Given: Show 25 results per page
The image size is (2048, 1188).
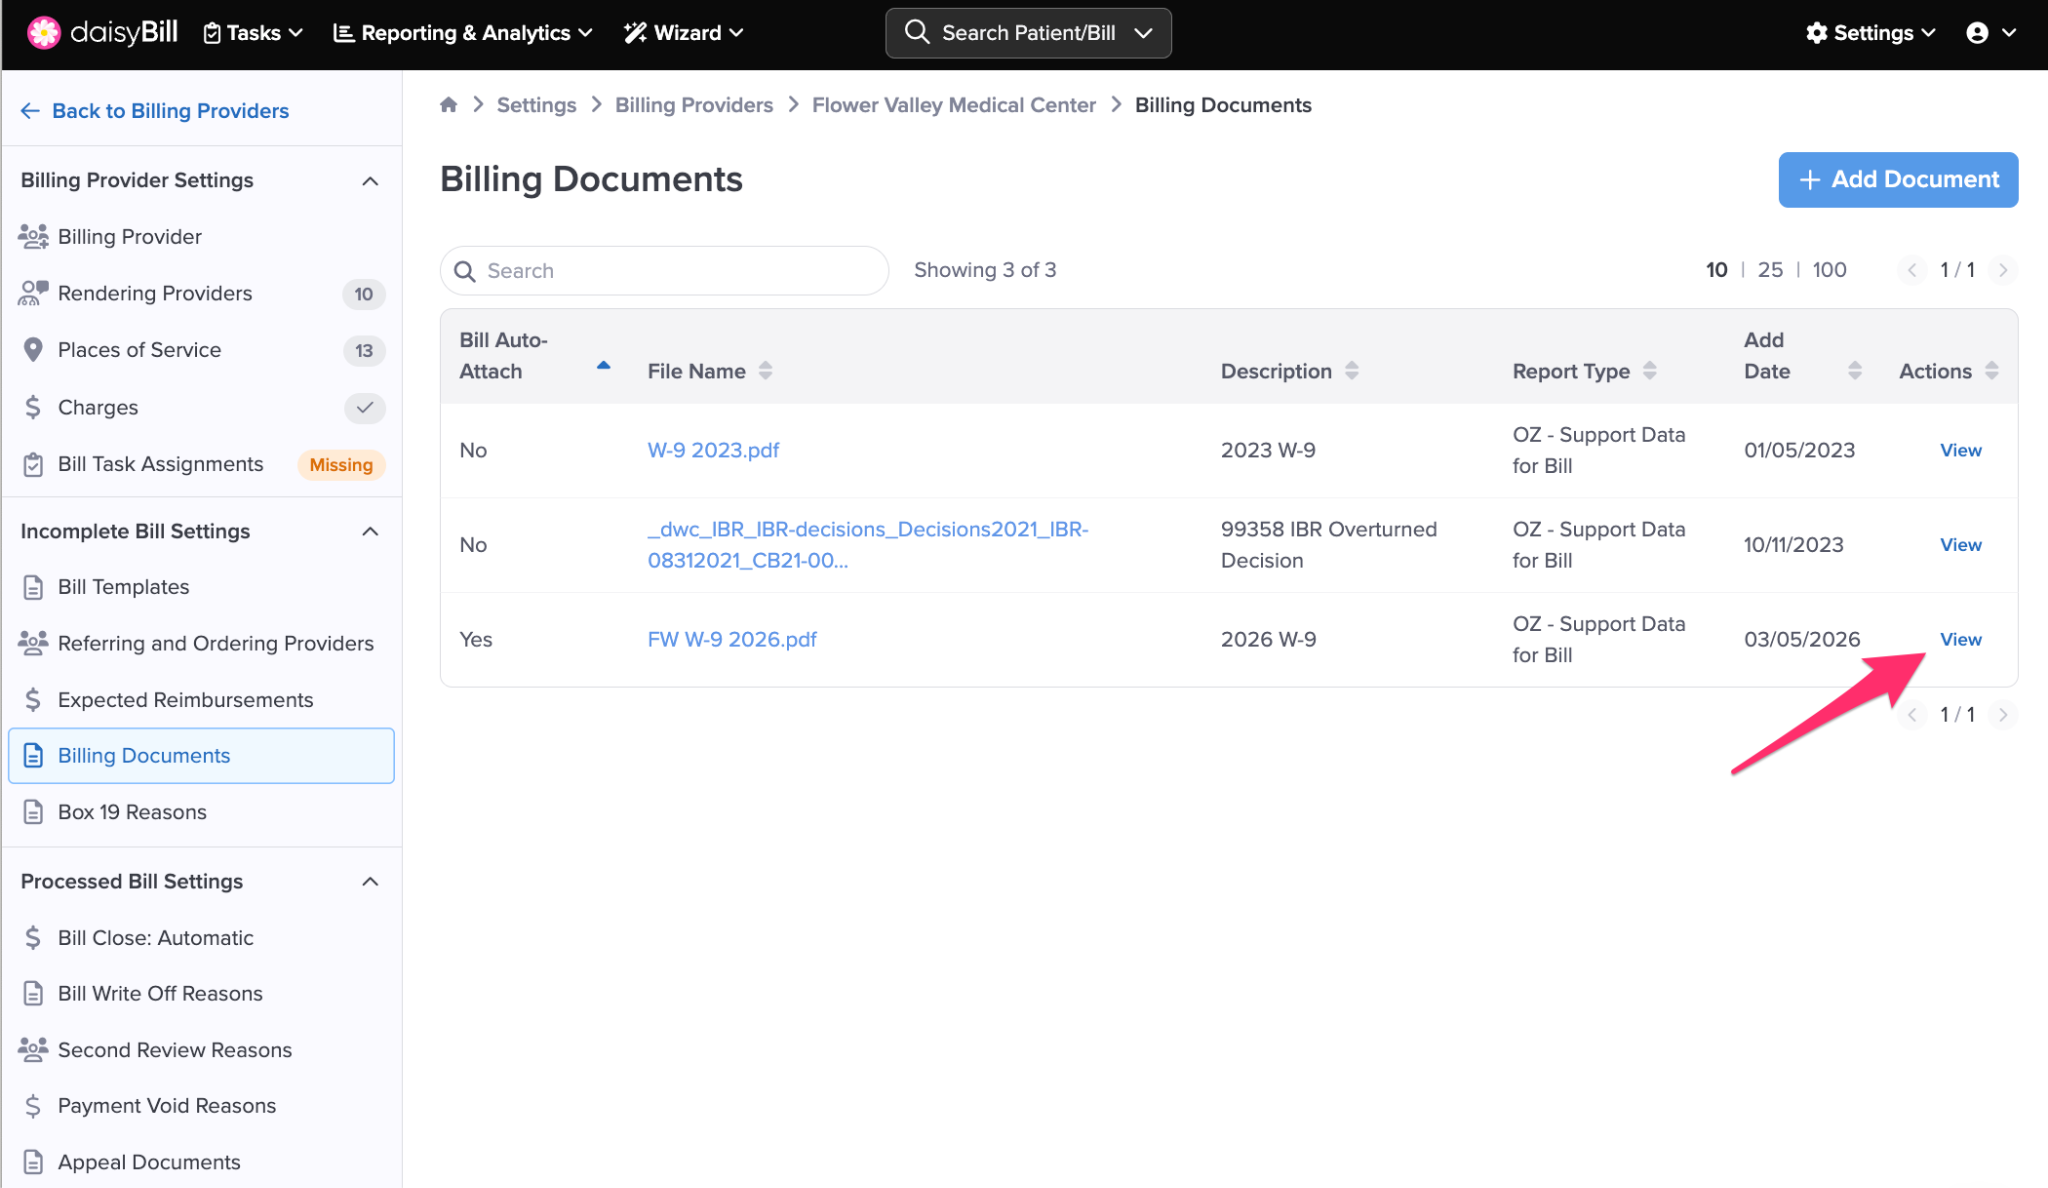Looking at the screenshot, I should pos(1769,270).
